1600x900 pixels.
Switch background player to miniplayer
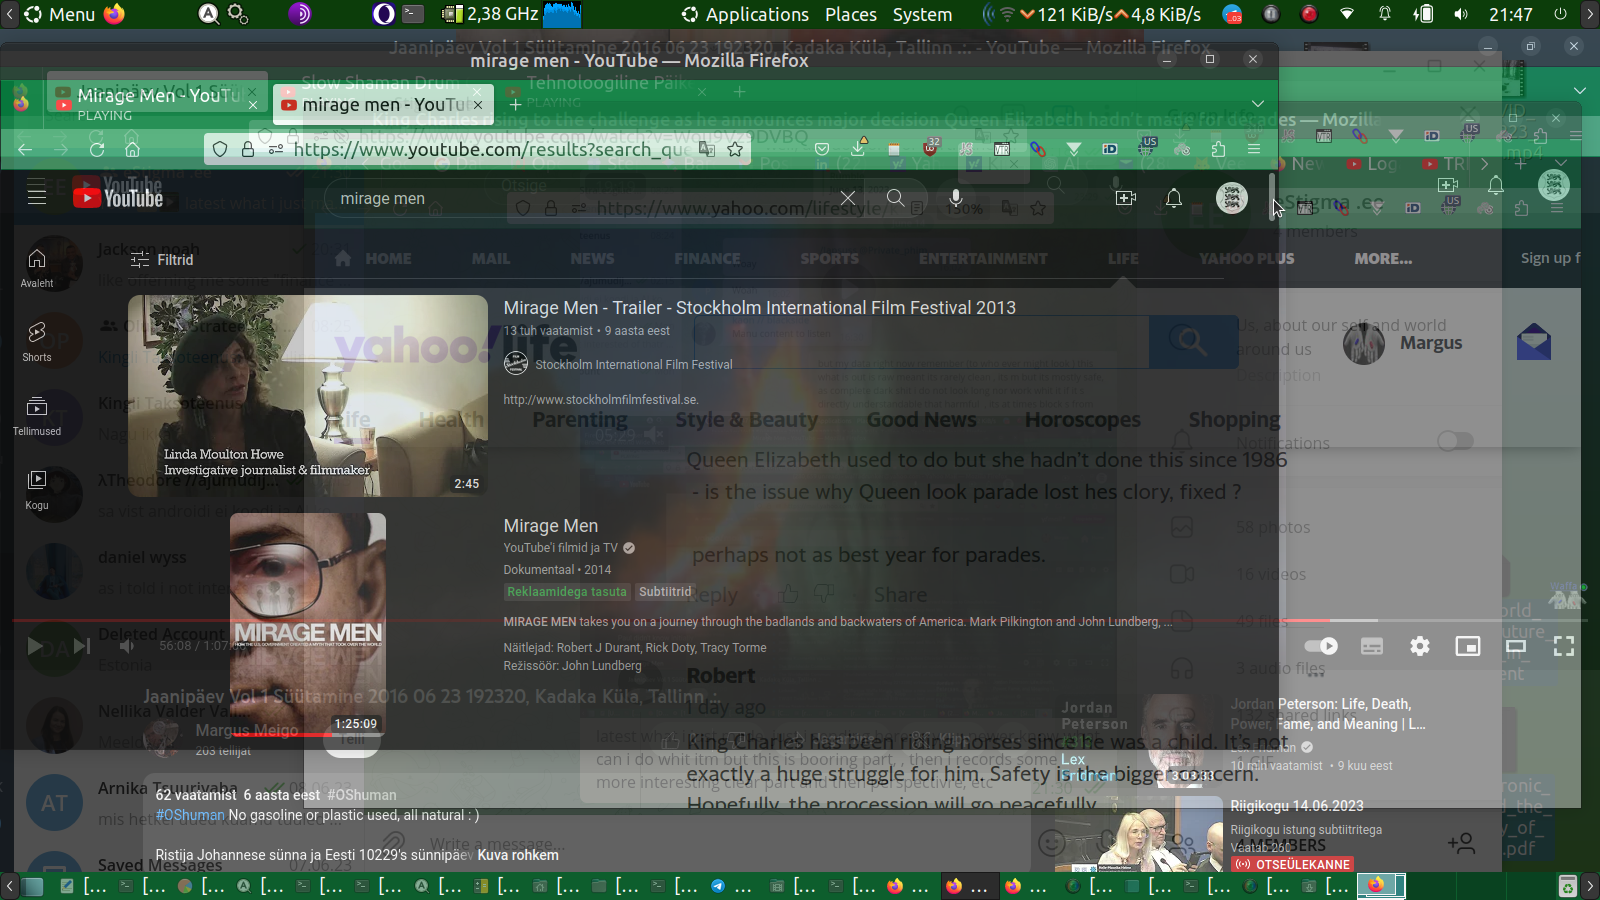tap(1468, 646)
